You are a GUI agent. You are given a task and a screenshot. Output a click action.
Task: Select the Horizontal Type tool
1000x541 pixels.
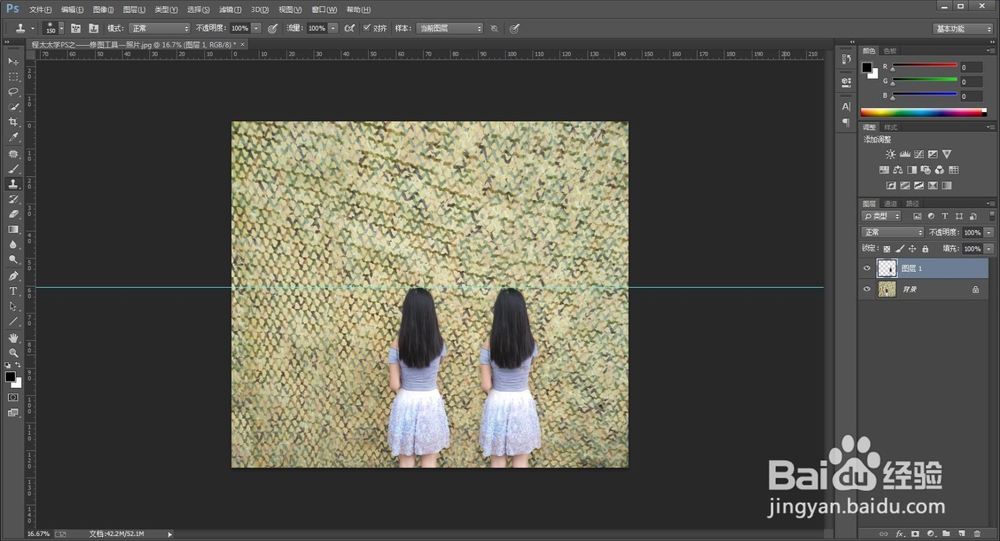pos(13,291)
